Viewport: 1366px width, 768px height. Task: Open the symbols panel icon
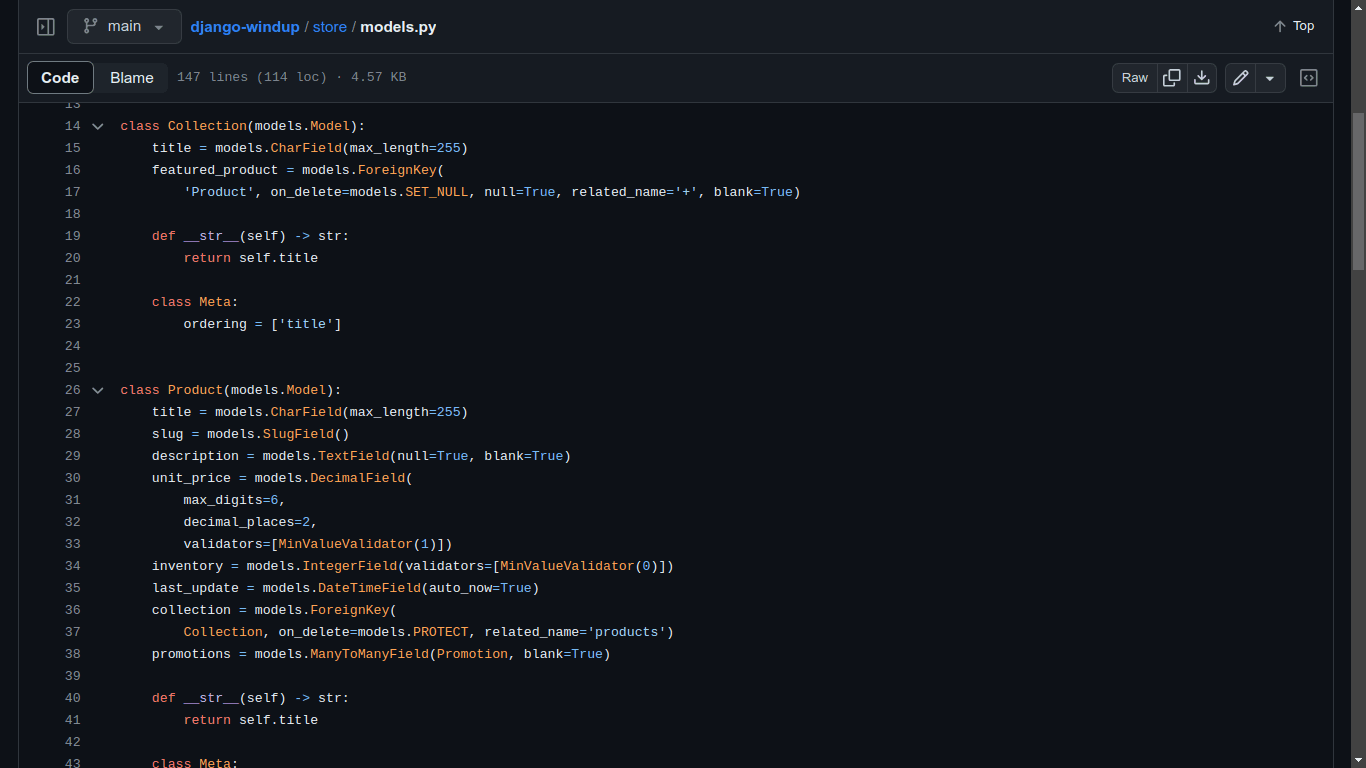[1308, 77]
